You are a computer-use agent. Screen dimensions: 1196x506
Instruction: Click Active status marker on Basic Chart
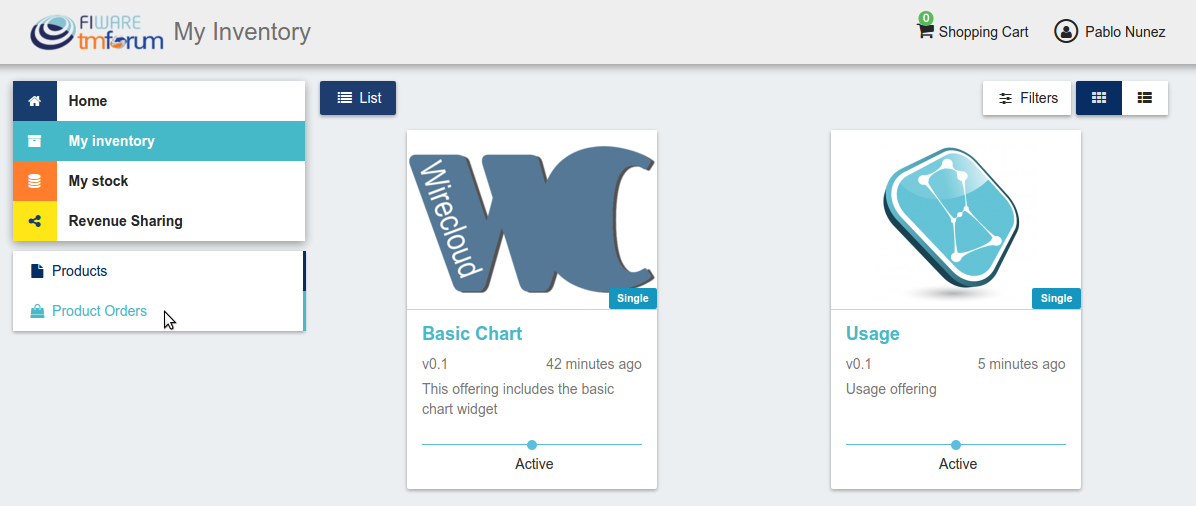(x=532, y=445)
